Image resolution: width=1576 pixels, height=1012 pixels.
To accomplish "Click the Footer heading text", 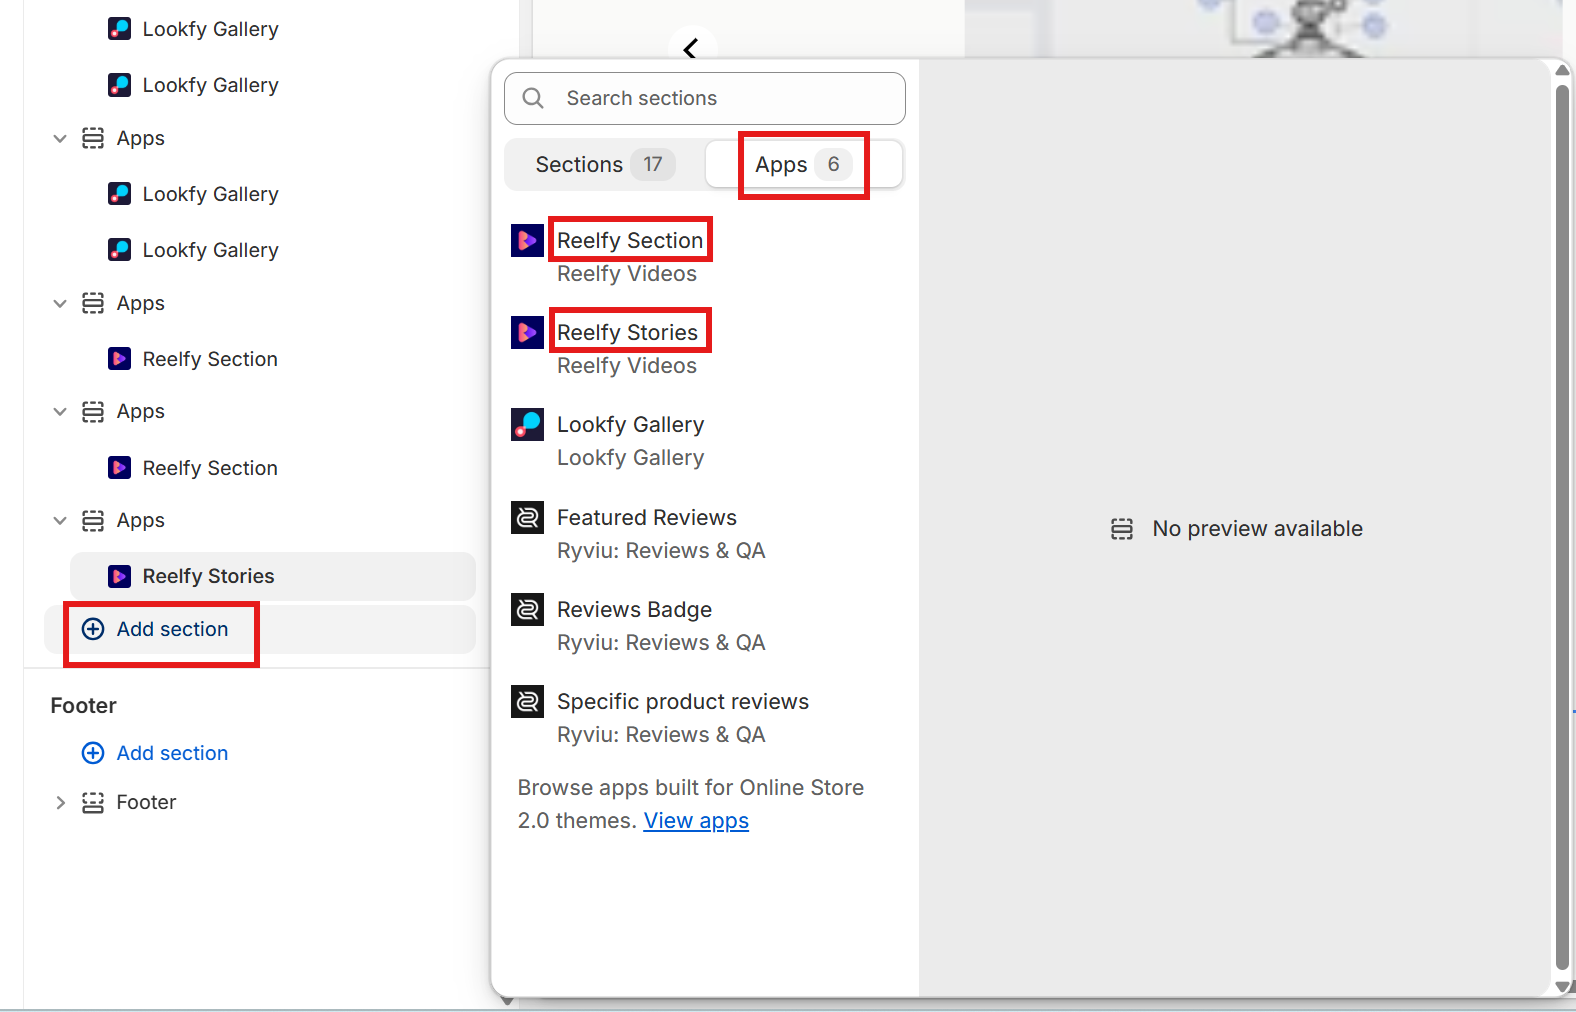I will (84, 706).
